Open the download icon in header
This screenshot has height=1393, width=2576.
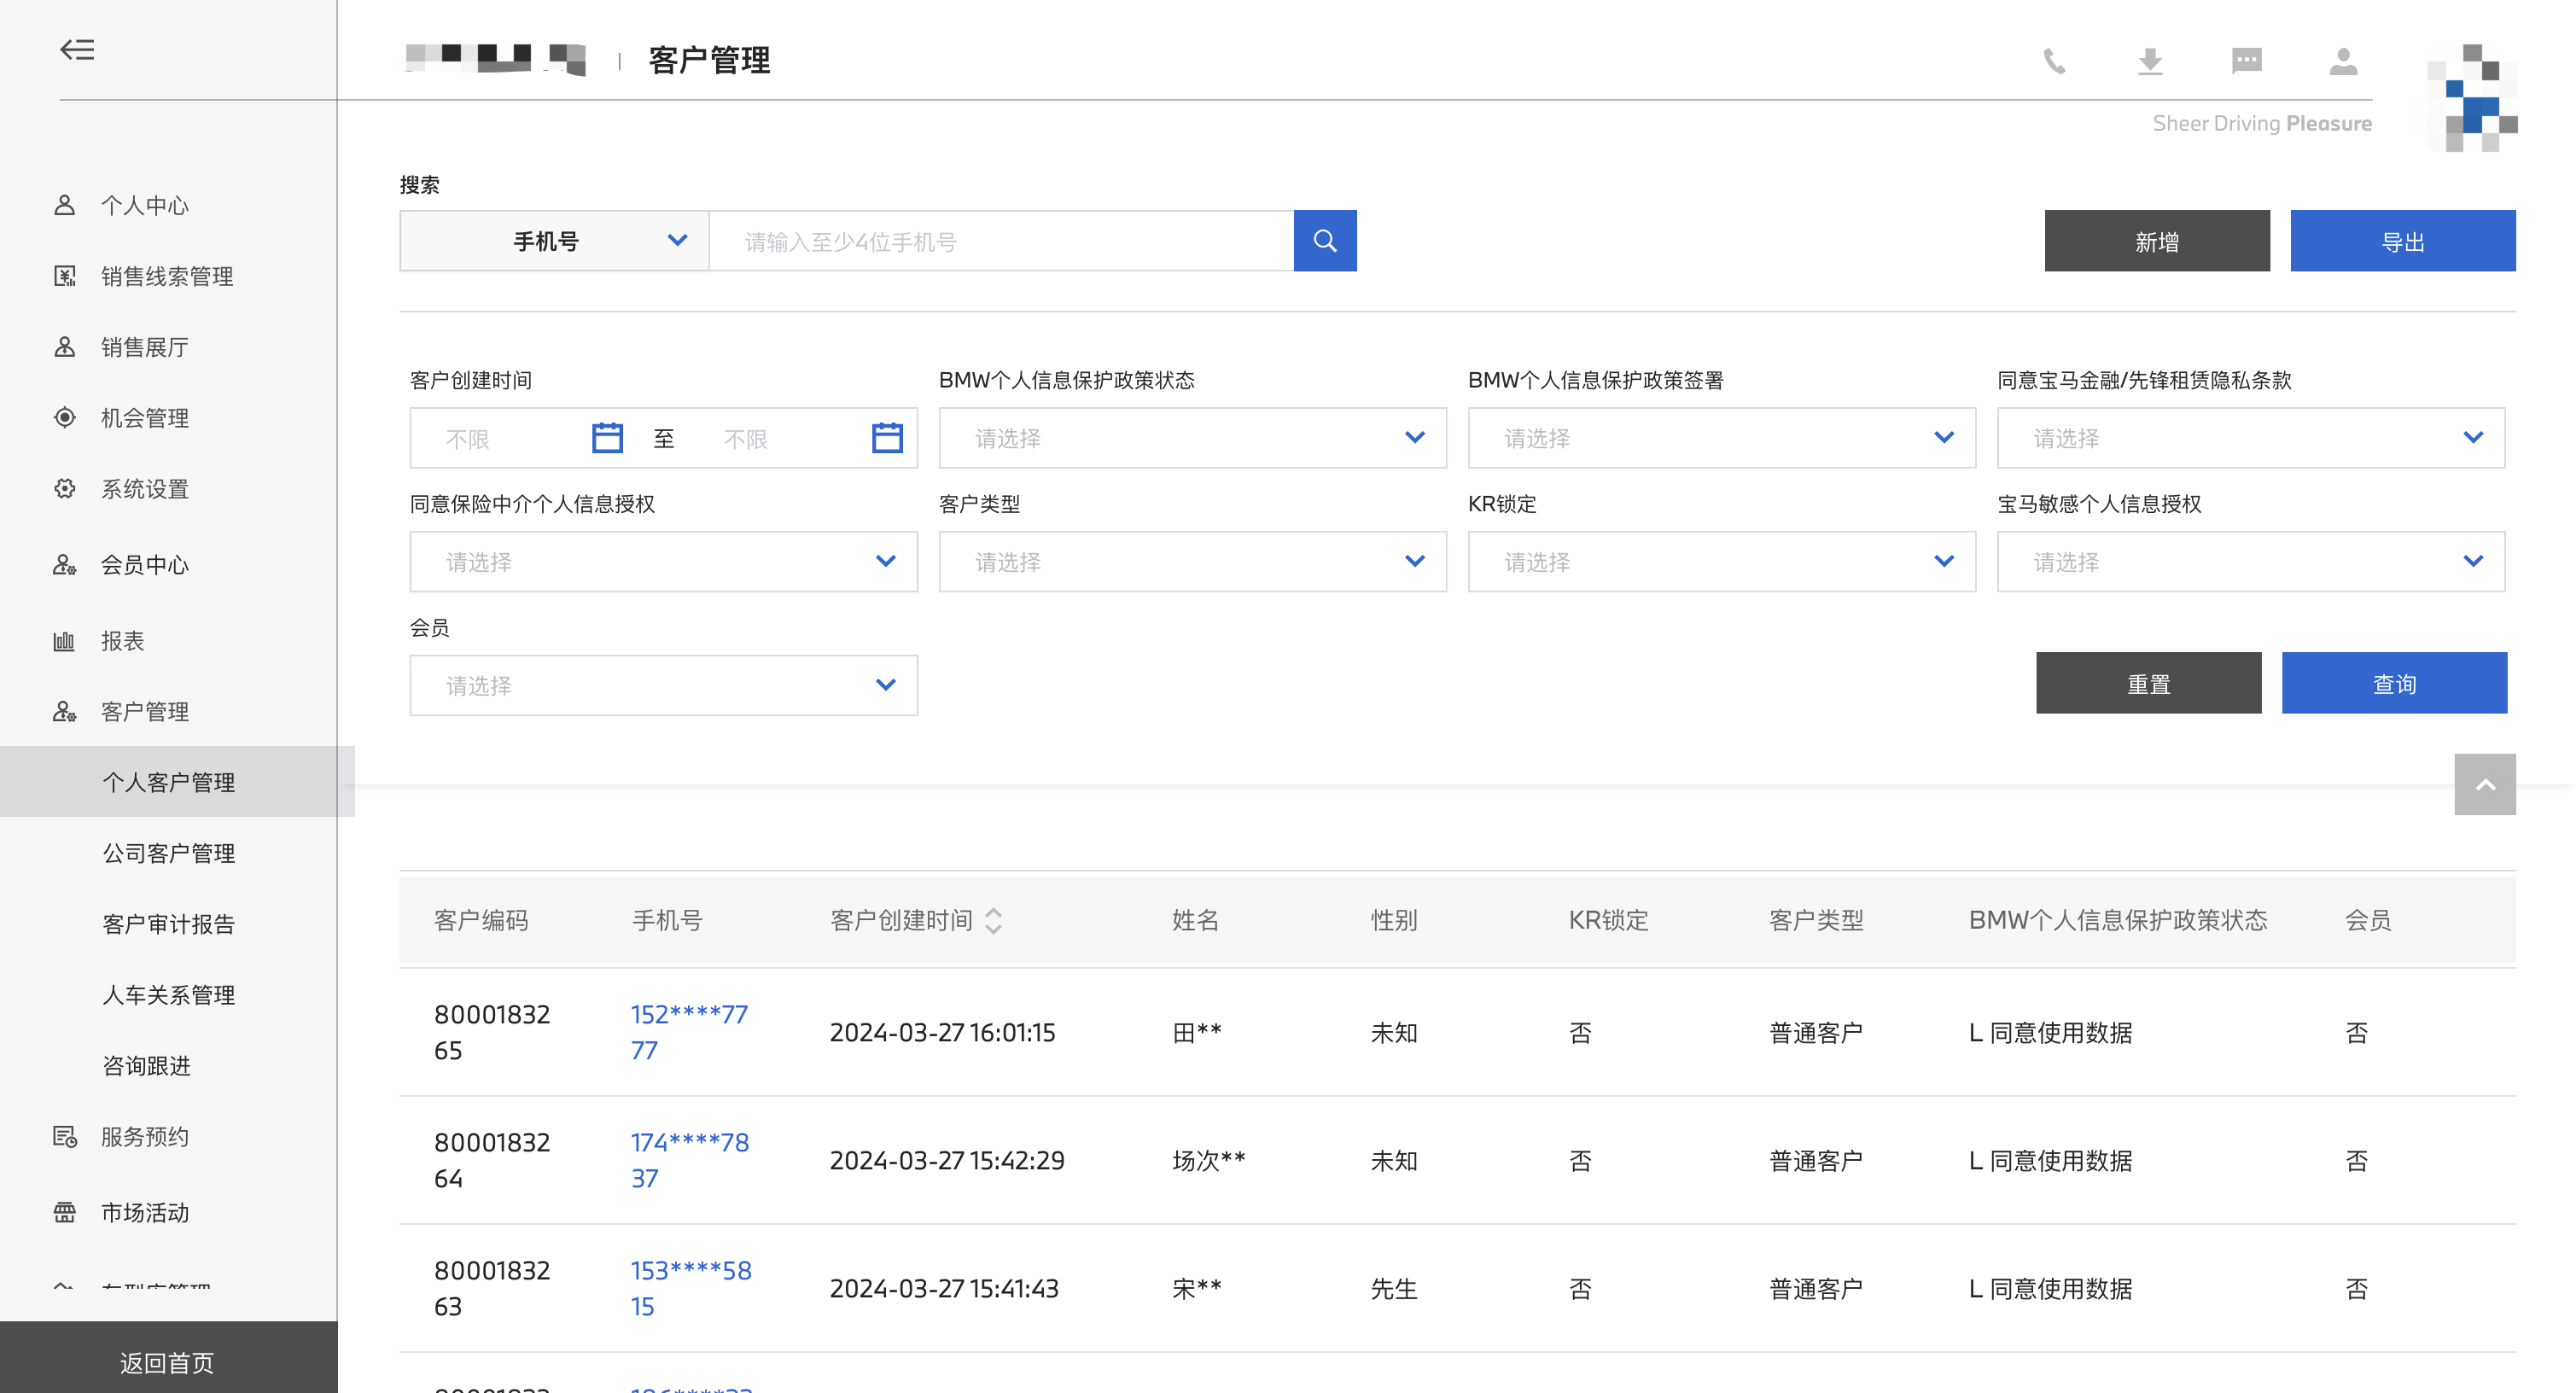(x=2150, y=62)
